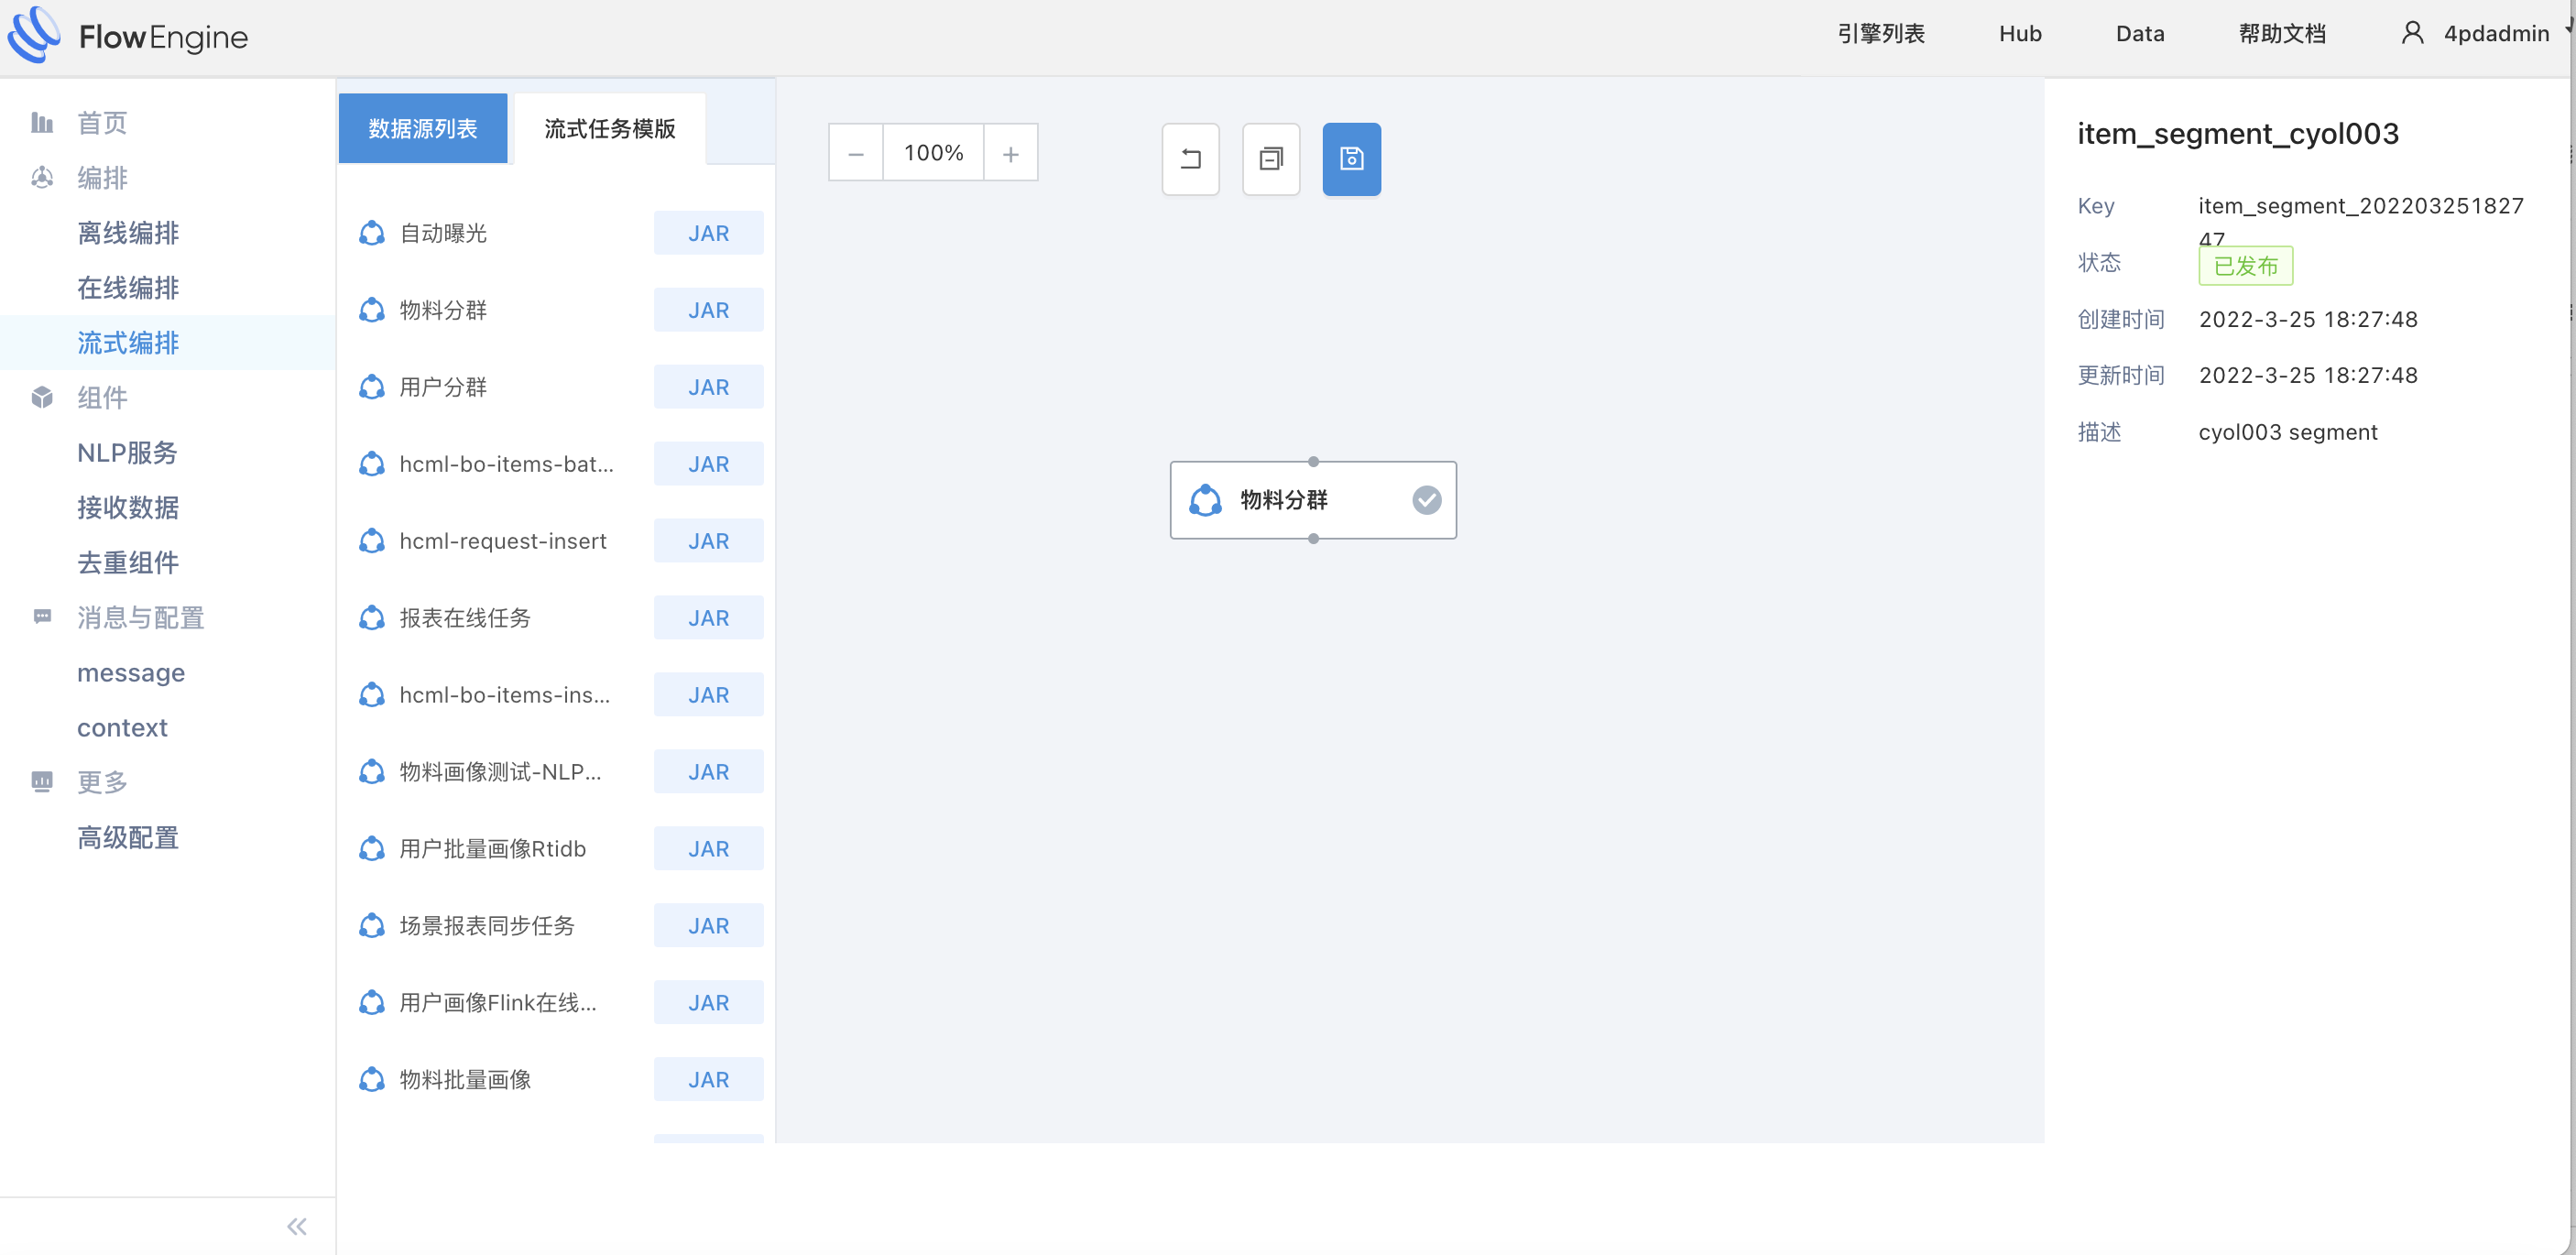2576x1255 pixels.
Task: Toggle the checkmark on the 物料分群 canvas node
Action: [x=1427, y=499]
